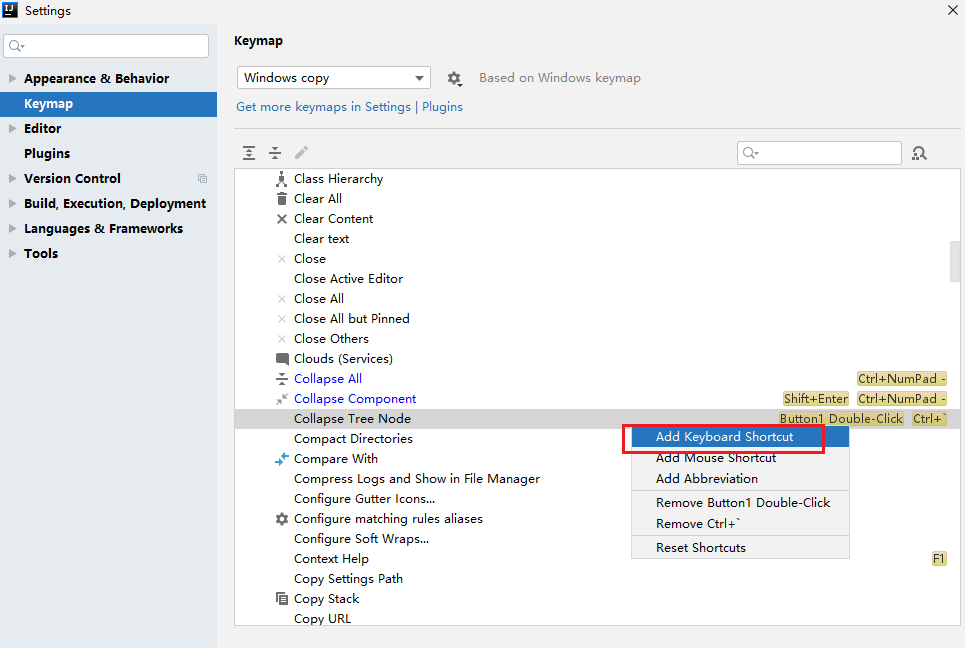Choose Add Keyboard Shortcut menu item
Screen dimensions: 965x648
[740, 437]
